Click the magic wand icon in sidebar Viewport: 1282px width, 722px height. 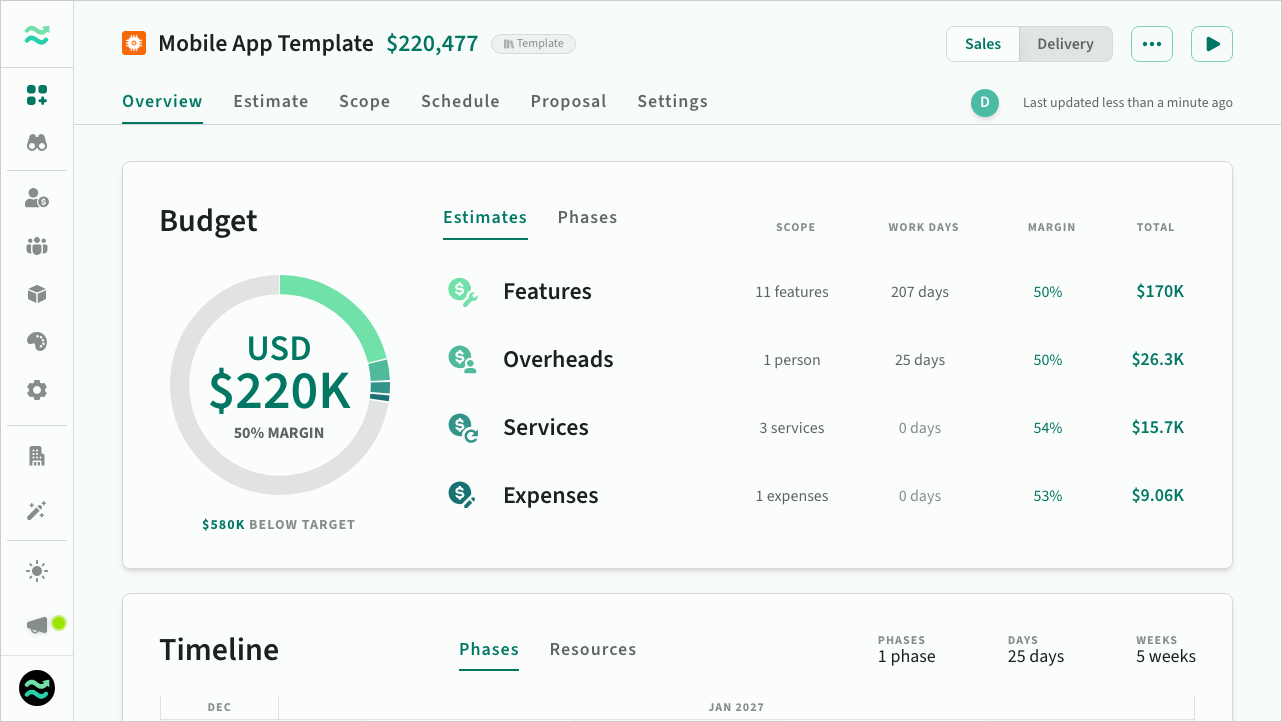37,511
